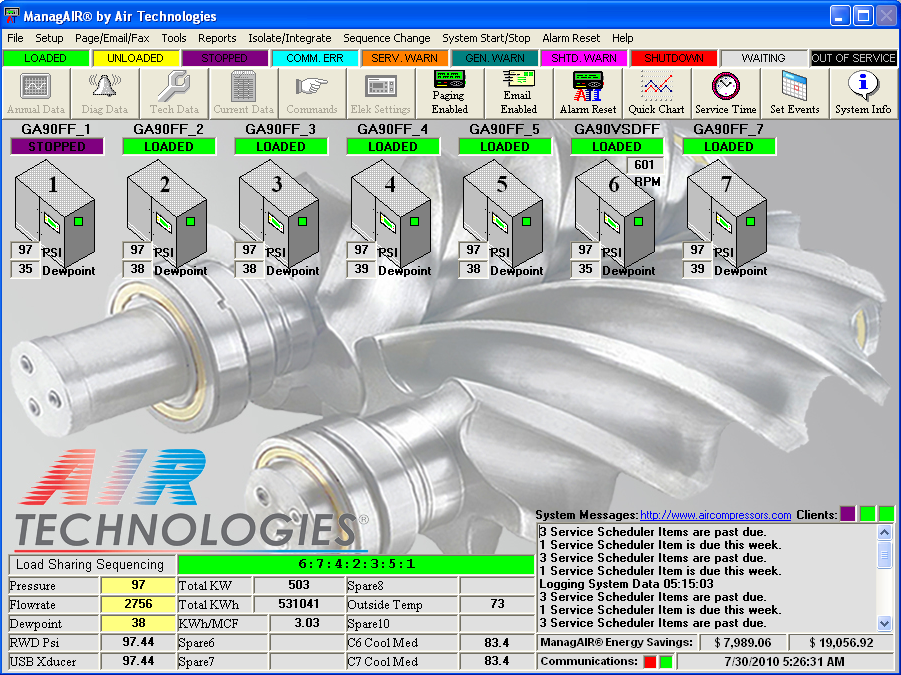Click the red SHUTDOWN legend swatch

(x=673, y=58)
